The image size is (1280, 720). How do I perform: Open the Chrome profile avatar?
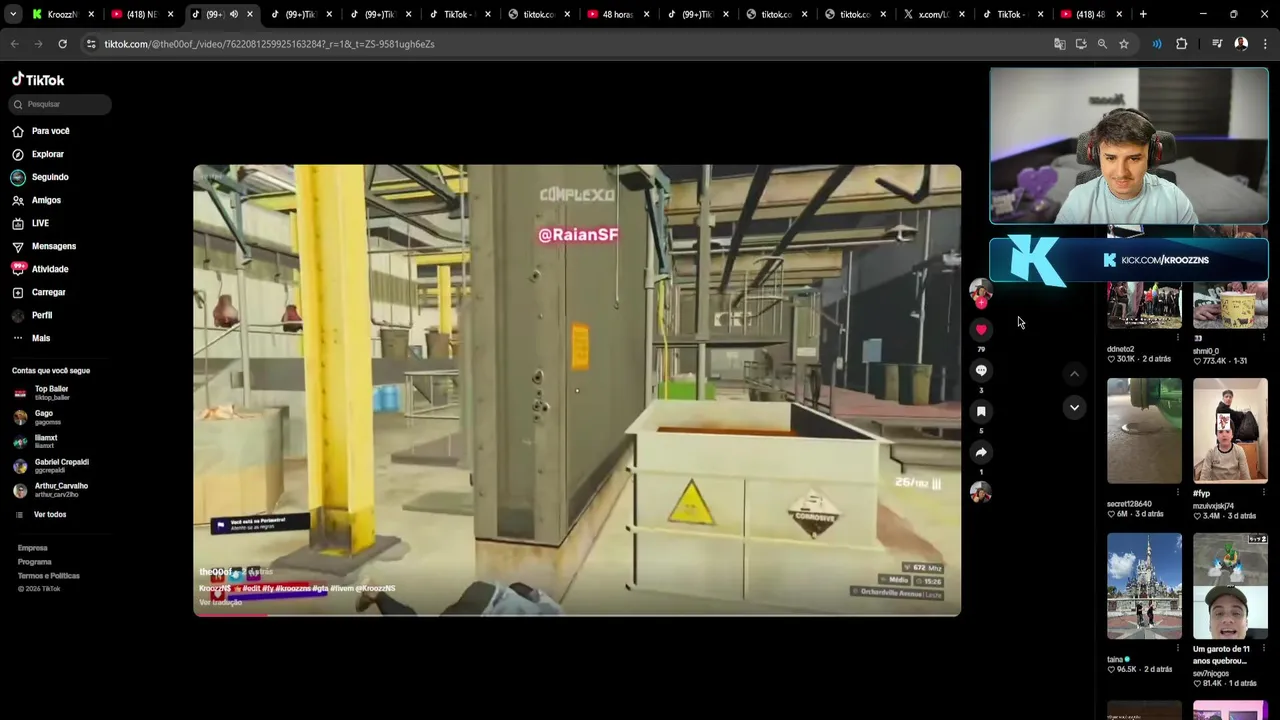click(x=1241, y=44)
